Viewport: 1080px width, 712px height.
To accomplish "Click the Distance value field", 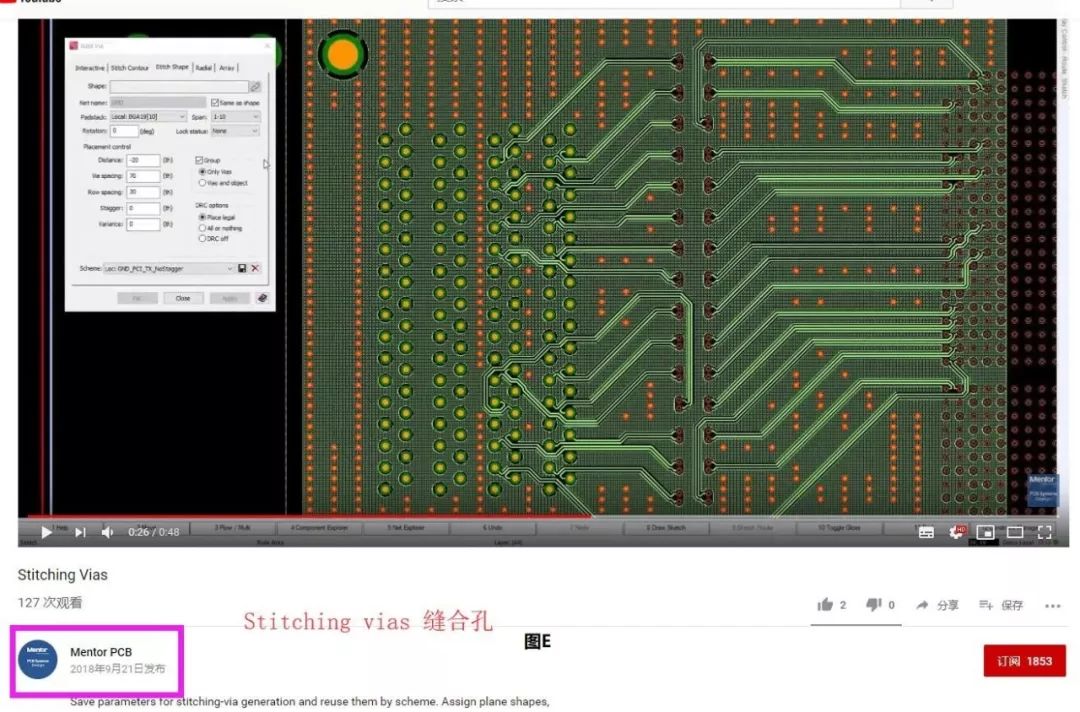I will [x=143, y=160].
